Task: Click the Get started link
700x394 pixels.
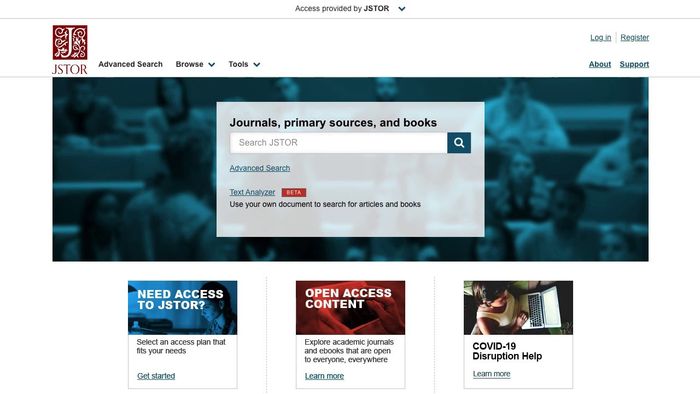Action: pyautogui.click(x=156, y=376)
